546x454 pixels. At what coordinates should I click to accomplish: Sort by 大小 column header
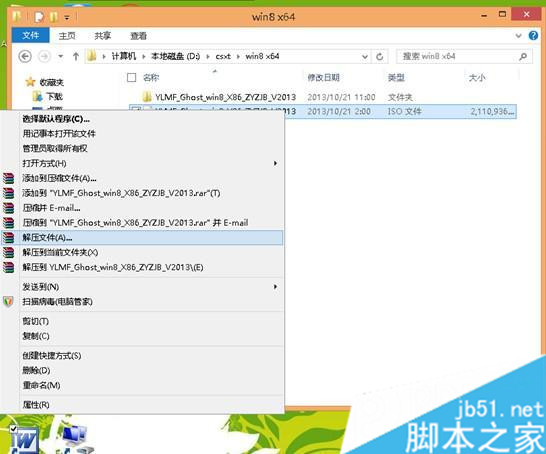tap(477, 77)
